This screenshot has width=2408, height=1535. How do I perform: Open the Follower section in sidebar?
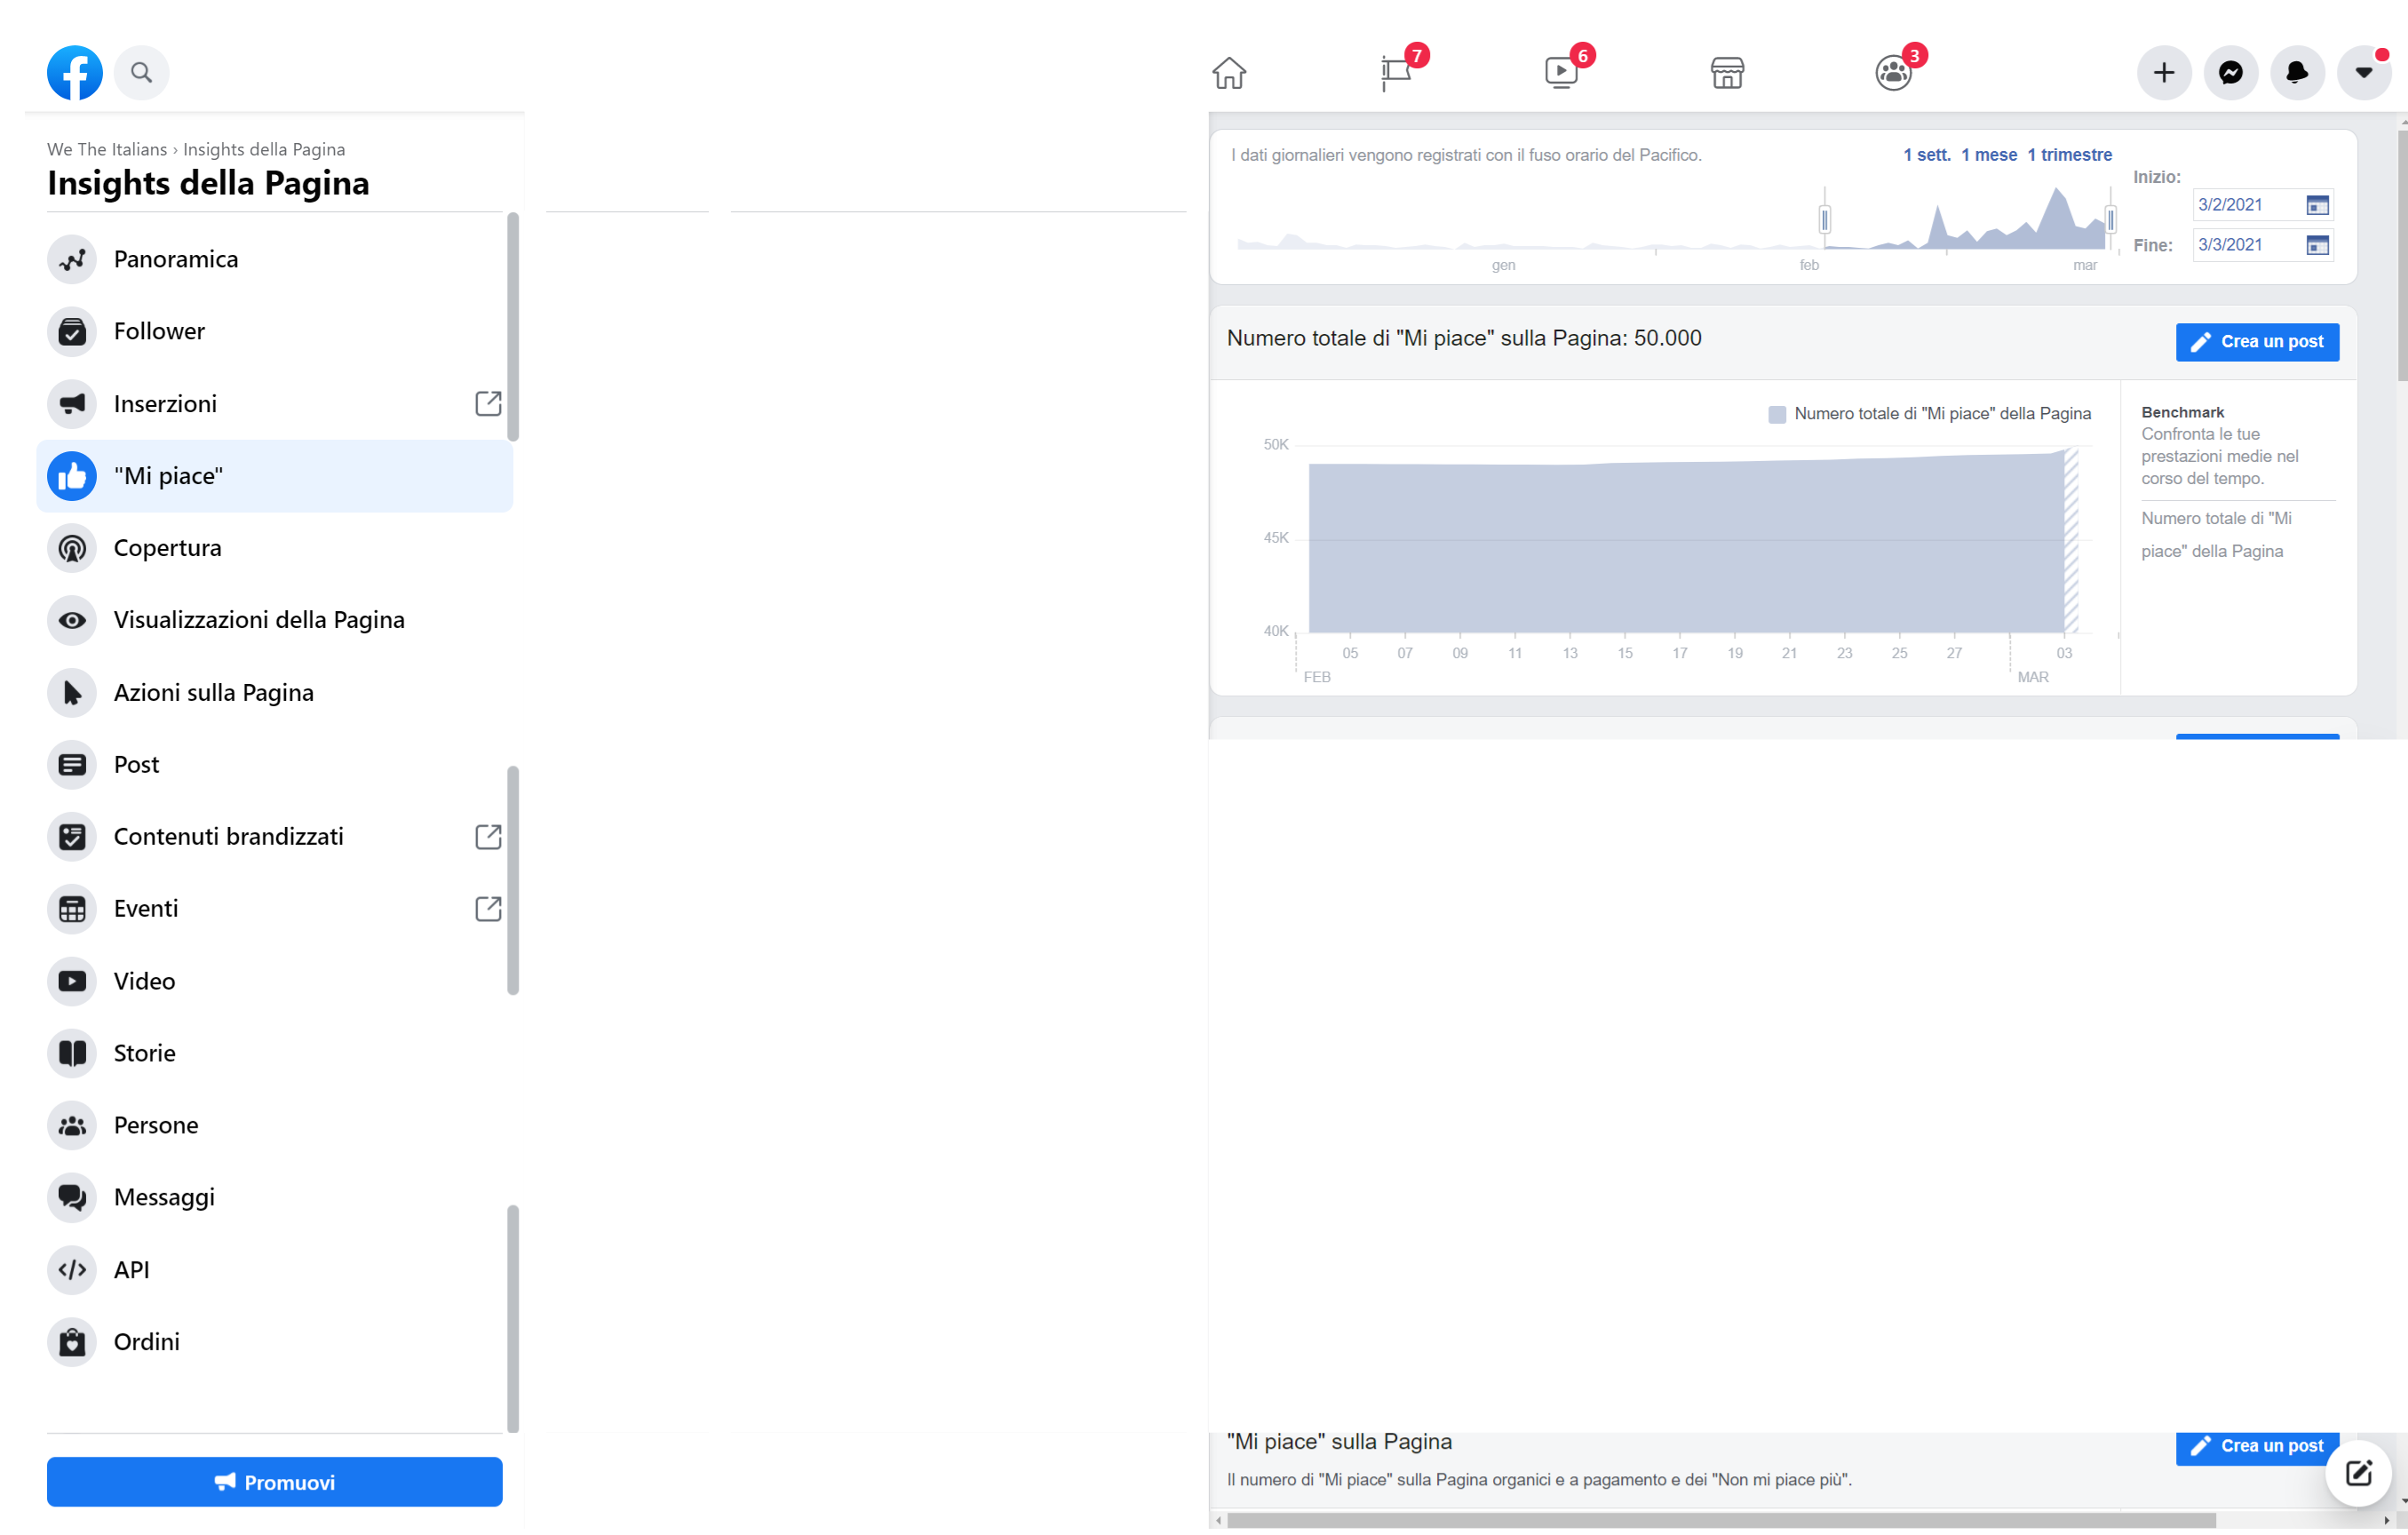click(159, 331)
